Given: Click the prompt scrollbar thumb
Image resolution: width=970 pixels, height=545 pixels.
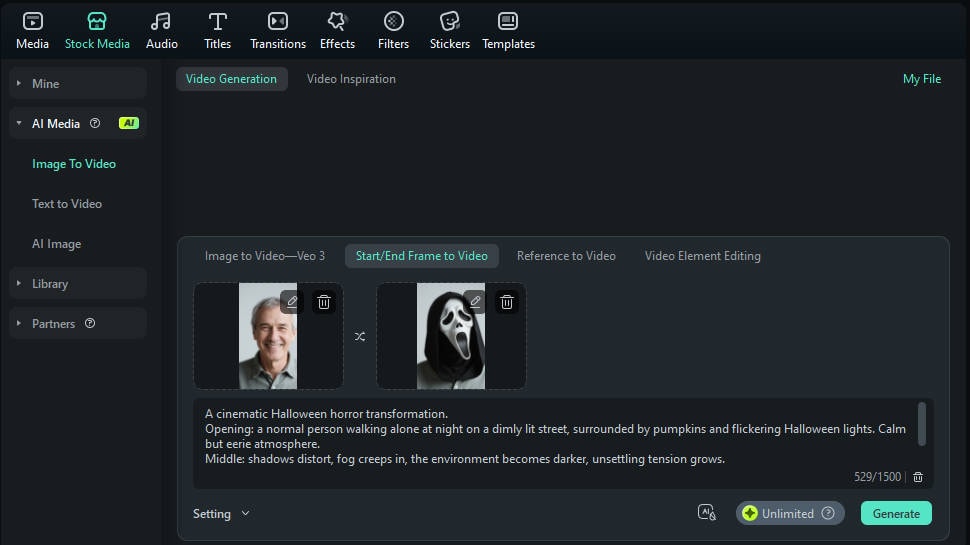Looking at the screenshot, I should tap(922, 424).
